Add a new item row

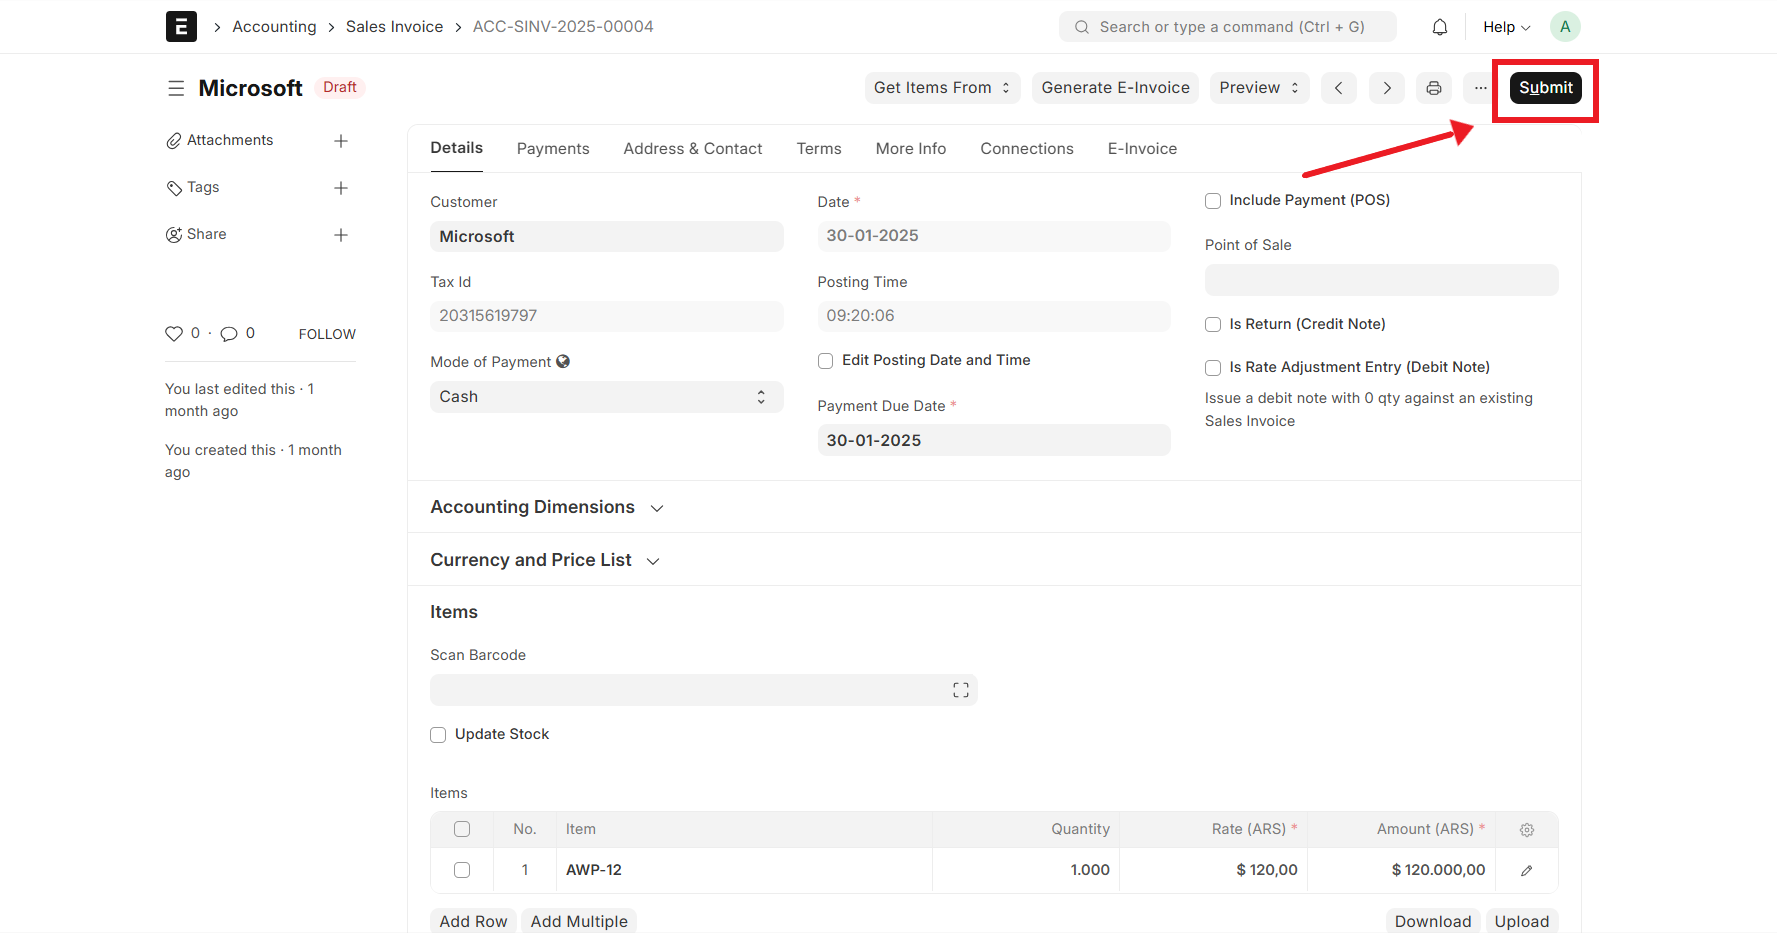click(472, 920)
